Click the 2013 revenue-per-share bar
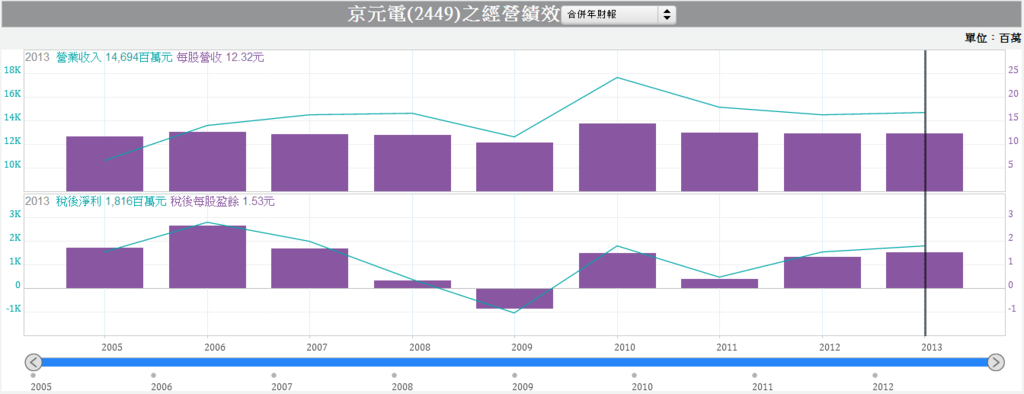Image resolution: width=1024 pixels, height=394 pixels. click(925, 162)
